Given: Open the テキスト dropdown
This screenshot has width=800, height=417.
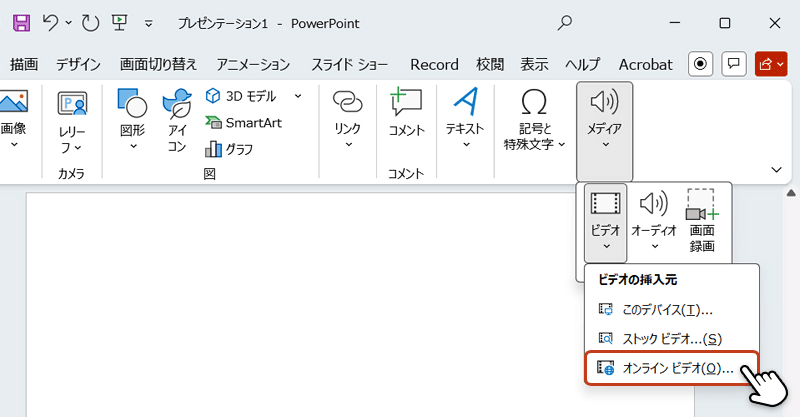Looking at the screenshot, I should (x=465, y=118).
